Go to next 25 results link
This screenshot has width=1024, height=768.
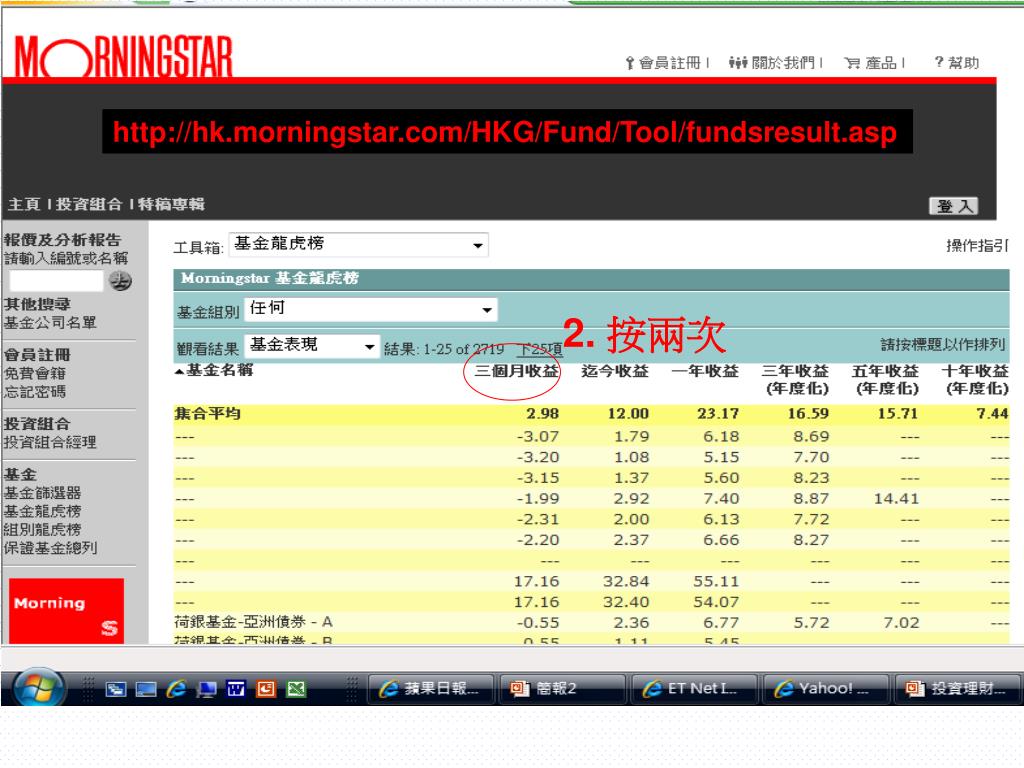coord(540,349)
